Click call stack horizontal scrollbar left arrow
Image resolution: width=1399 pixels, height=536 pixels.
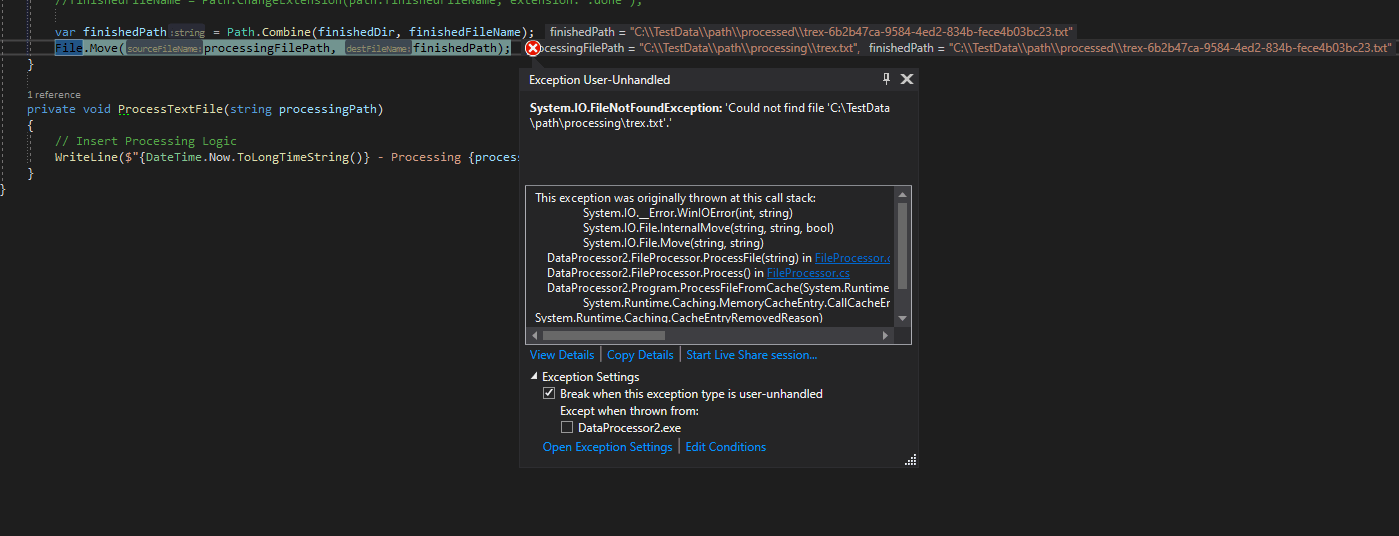tap(534, 336)
